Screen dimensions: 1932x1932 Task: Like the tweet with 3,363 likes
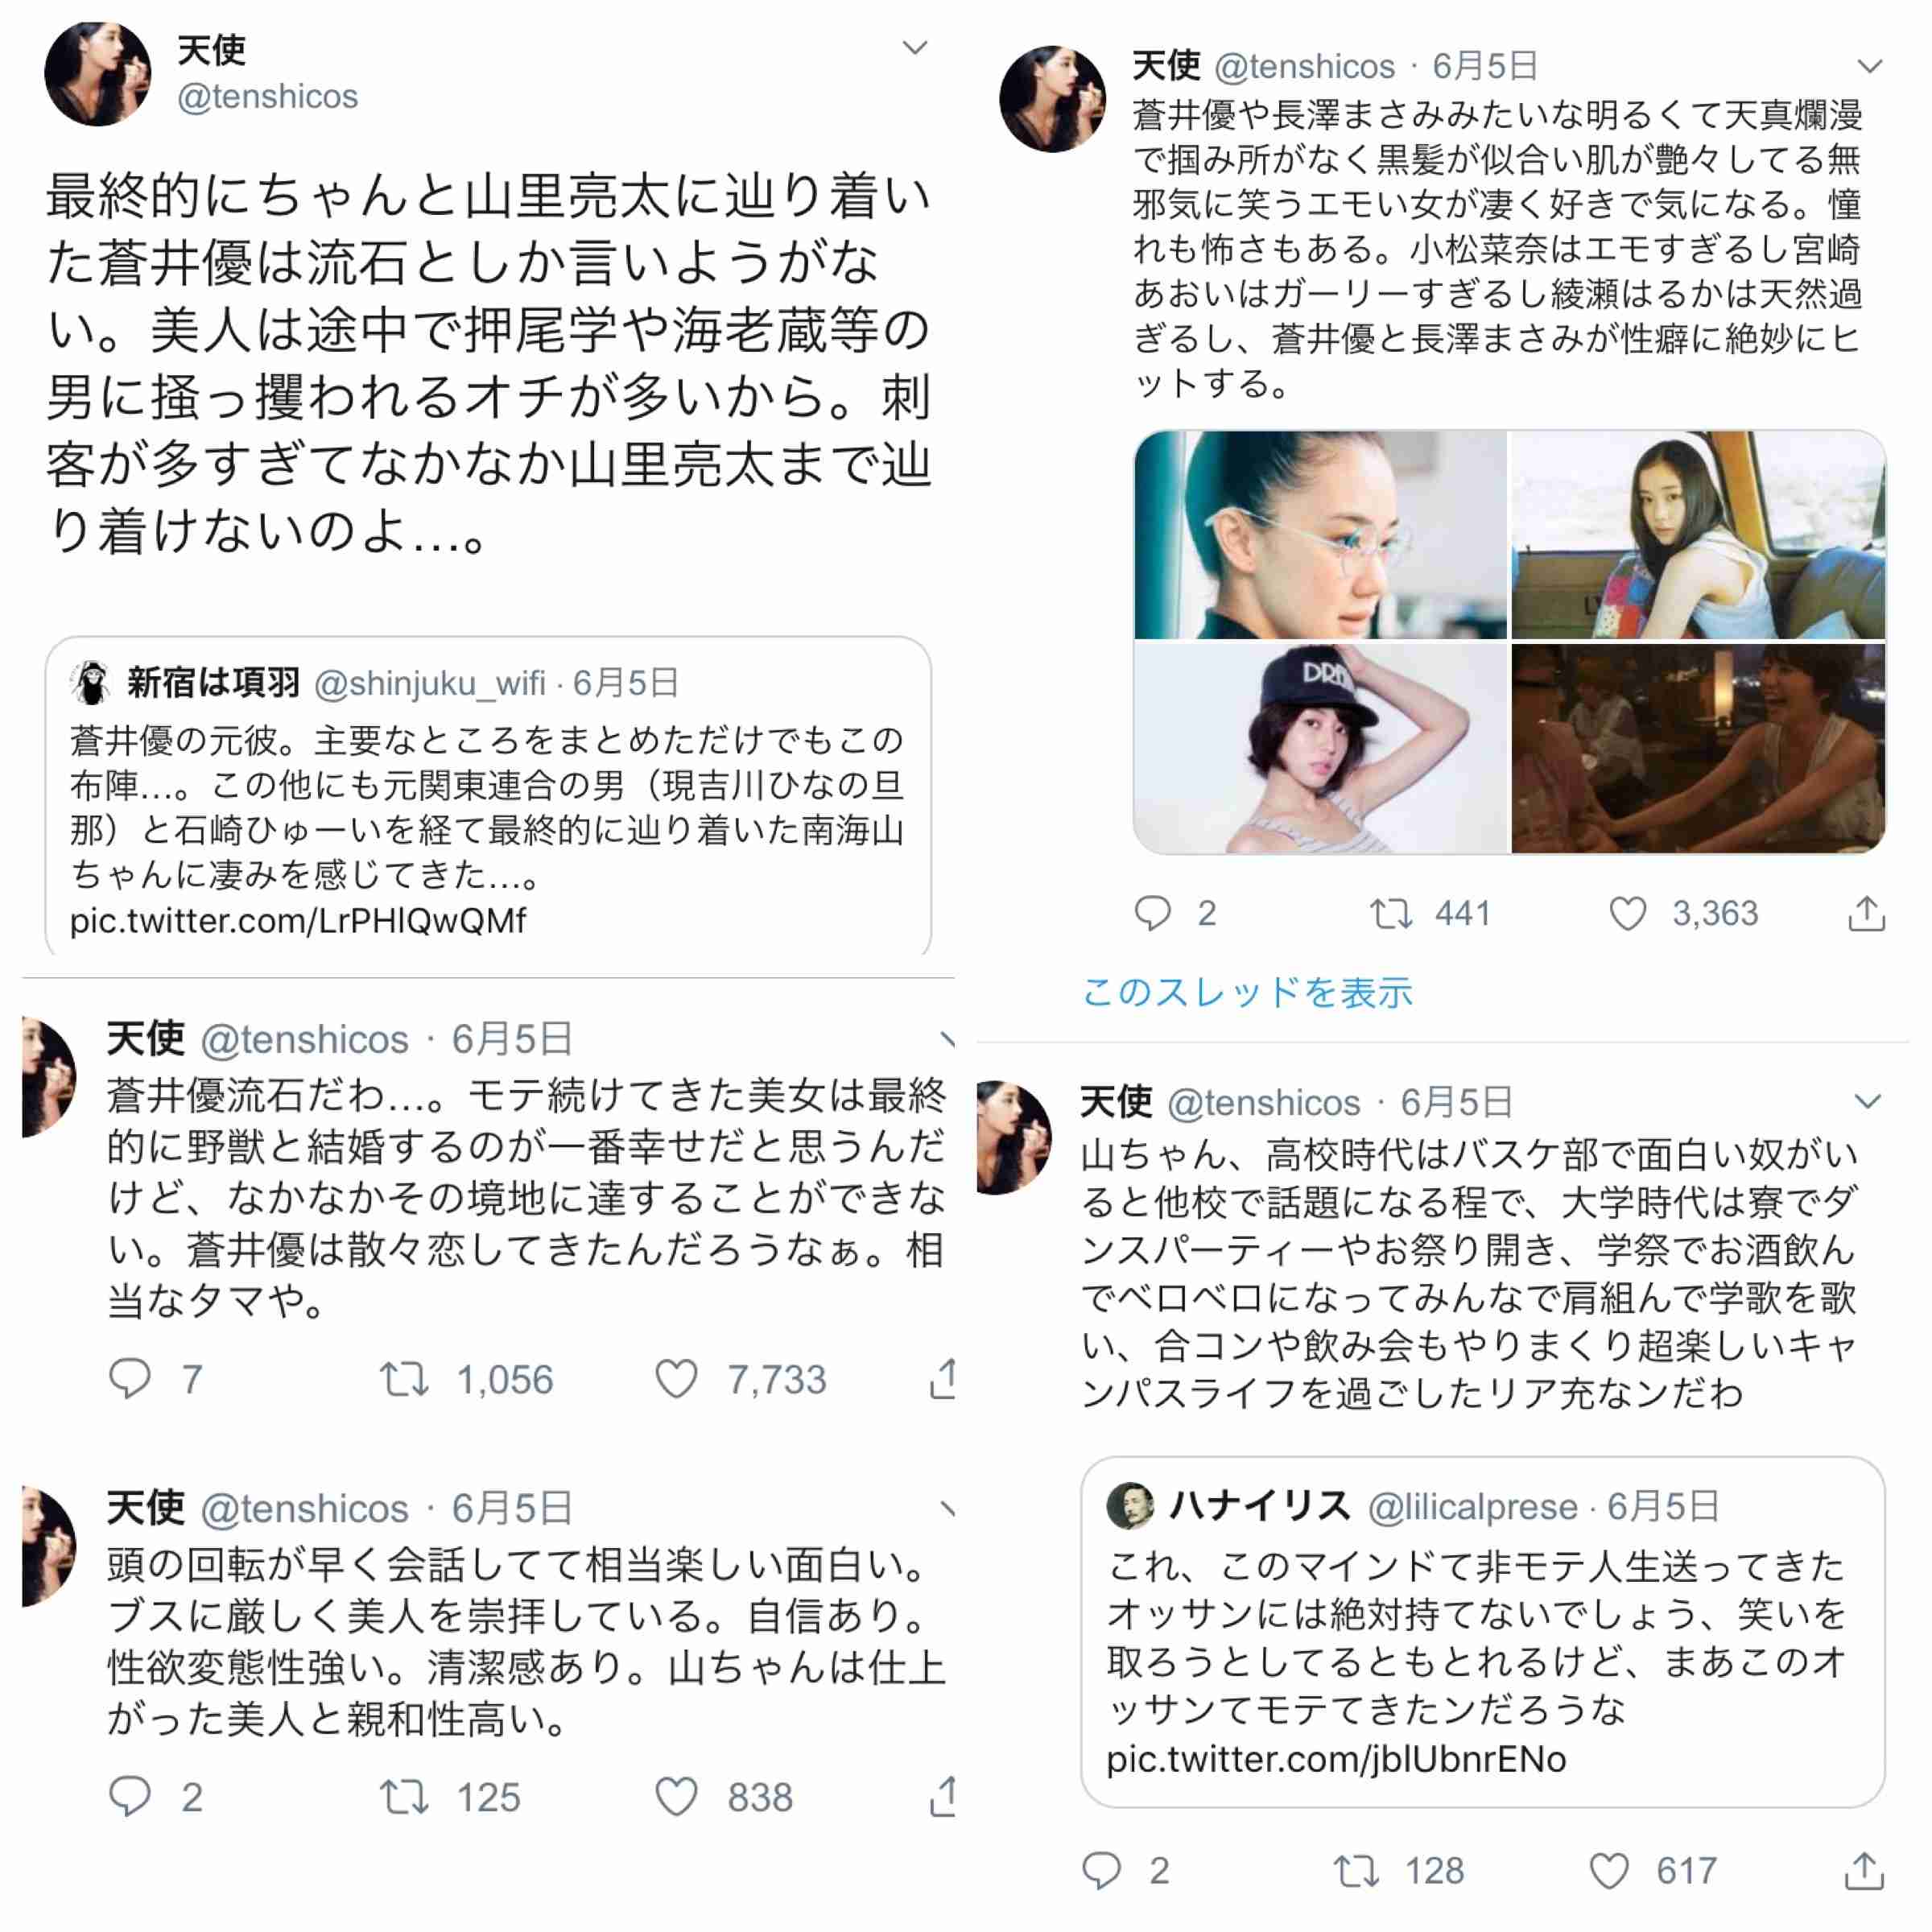pyautogui.click(x=1627, y=913)
